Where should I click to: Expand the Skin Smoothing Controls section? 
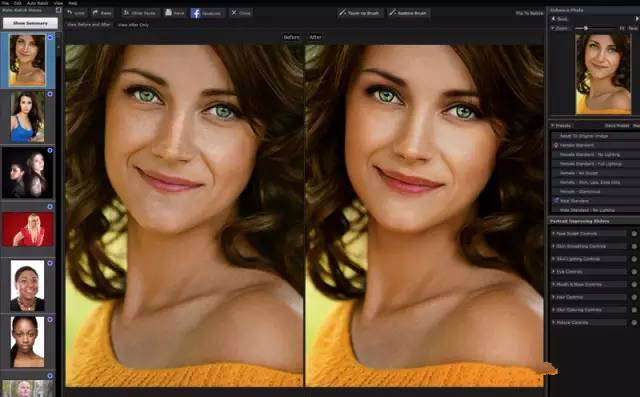click(x=589, y=246)
